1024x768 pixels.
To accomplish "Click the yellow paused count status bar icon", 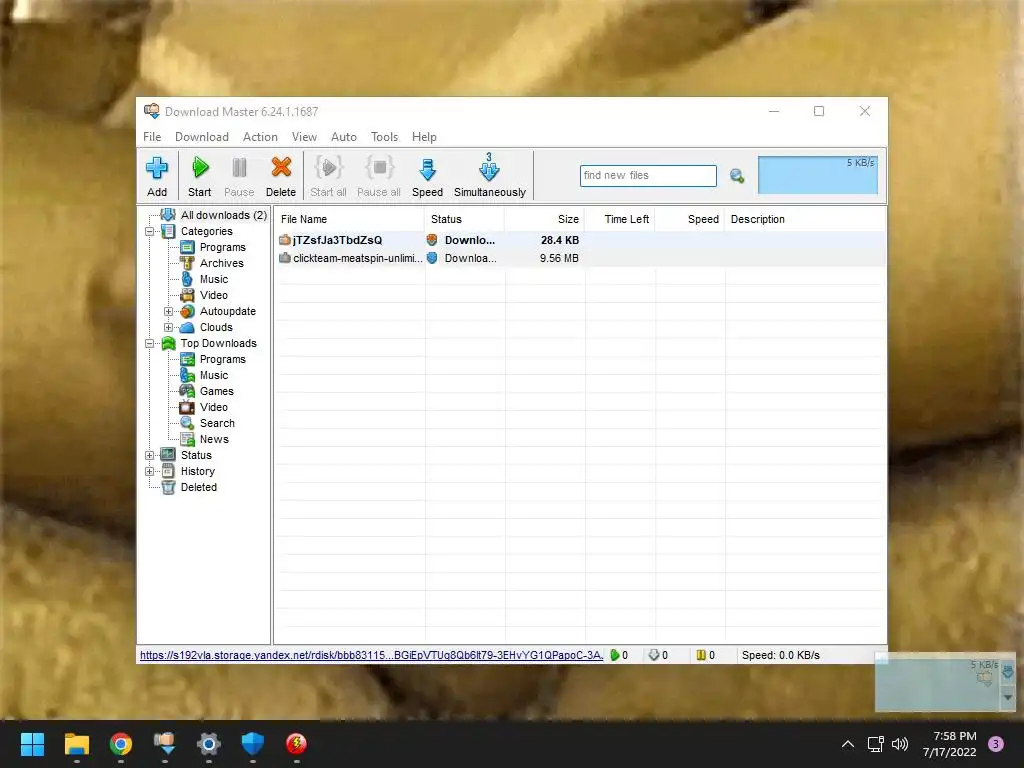I will pos(701,655).
